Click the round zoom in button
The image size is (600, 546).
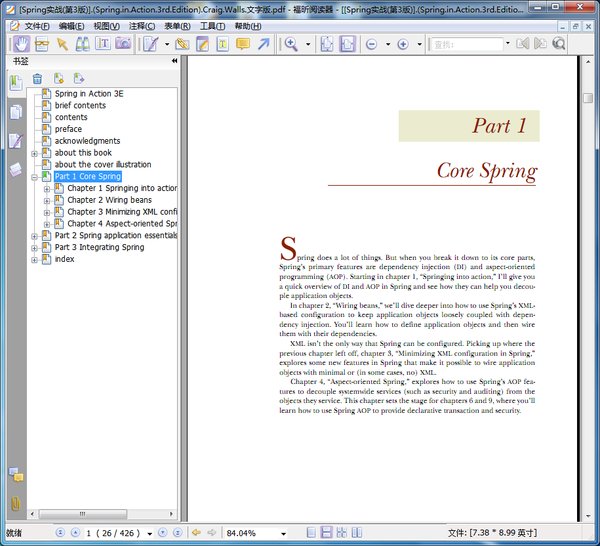(403, 44)
